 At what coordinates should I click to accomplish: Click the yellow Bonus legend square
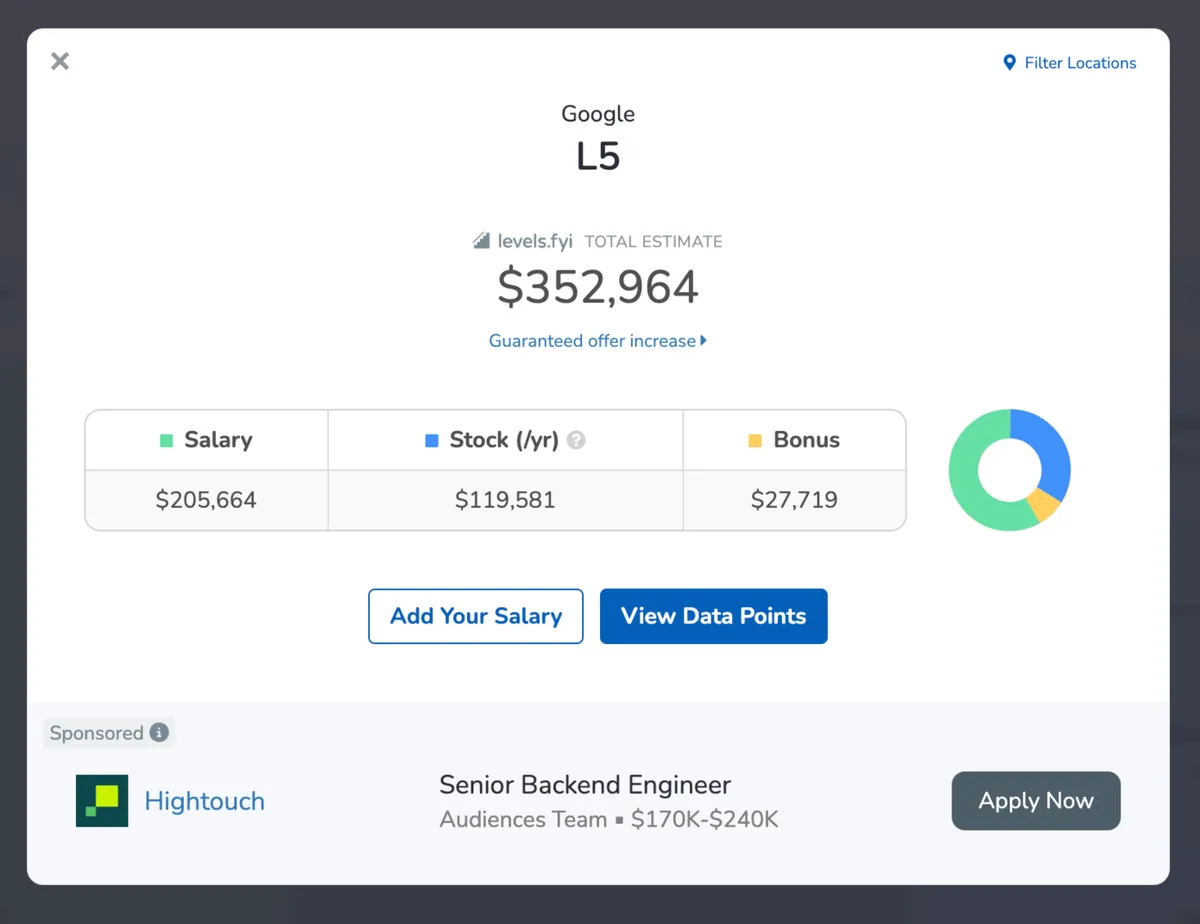[x=756, y=440]
